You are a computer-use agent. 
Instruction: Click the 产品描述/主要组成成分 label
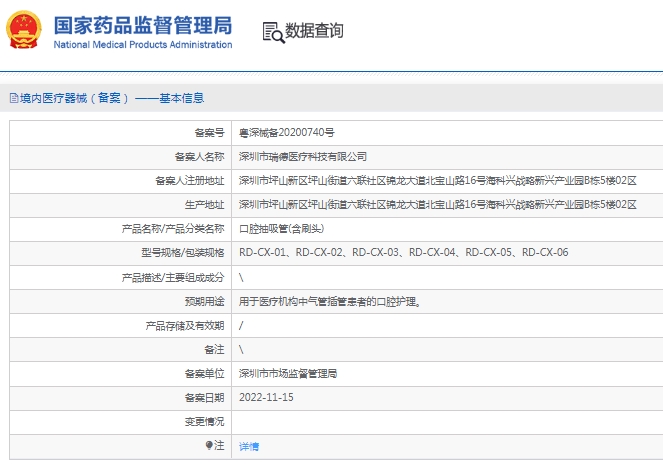(x=173, y=278)
